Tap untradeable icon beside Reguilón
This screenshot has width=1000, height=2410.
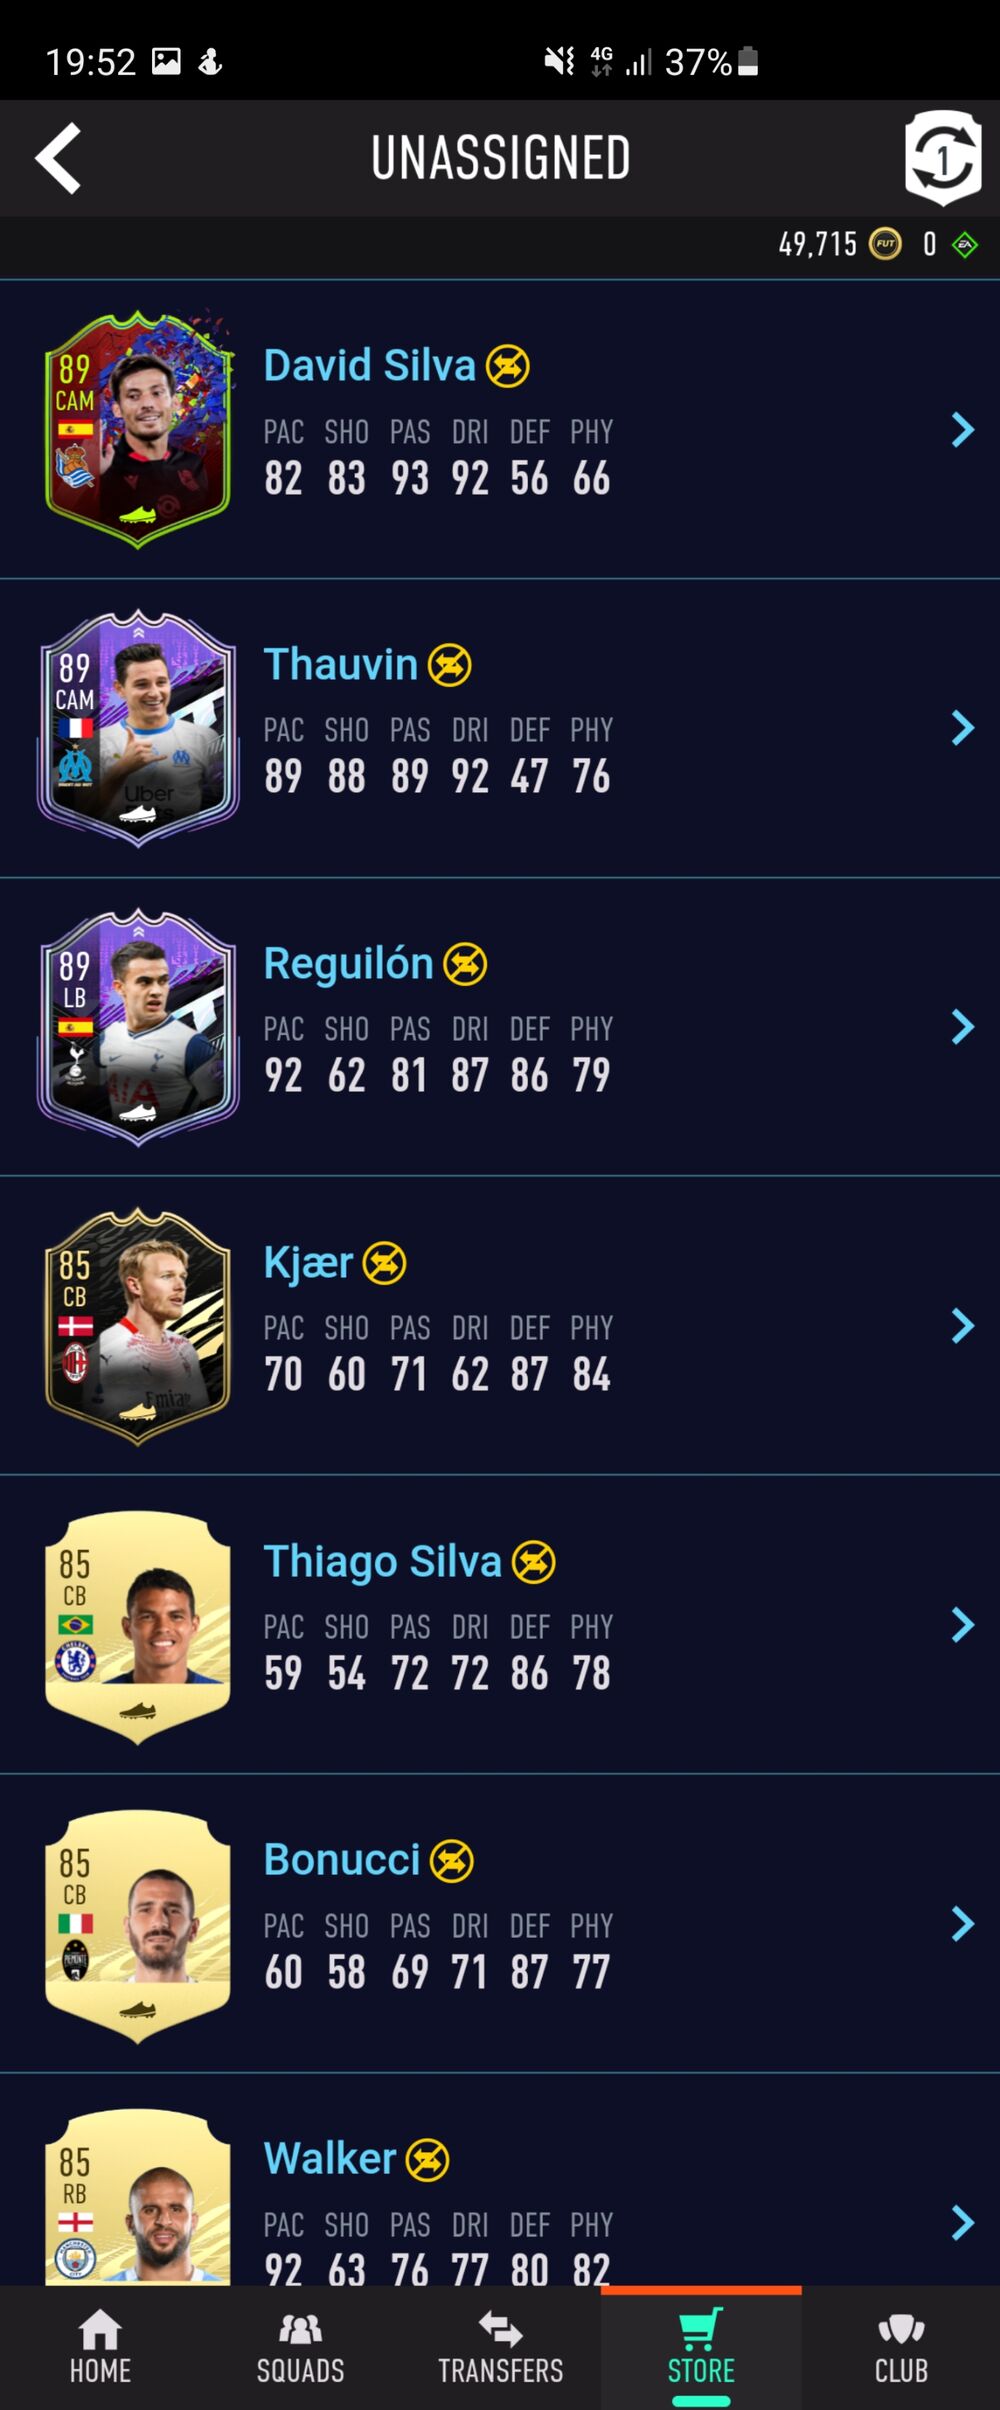pyautogui.click(x=465, y=964)
